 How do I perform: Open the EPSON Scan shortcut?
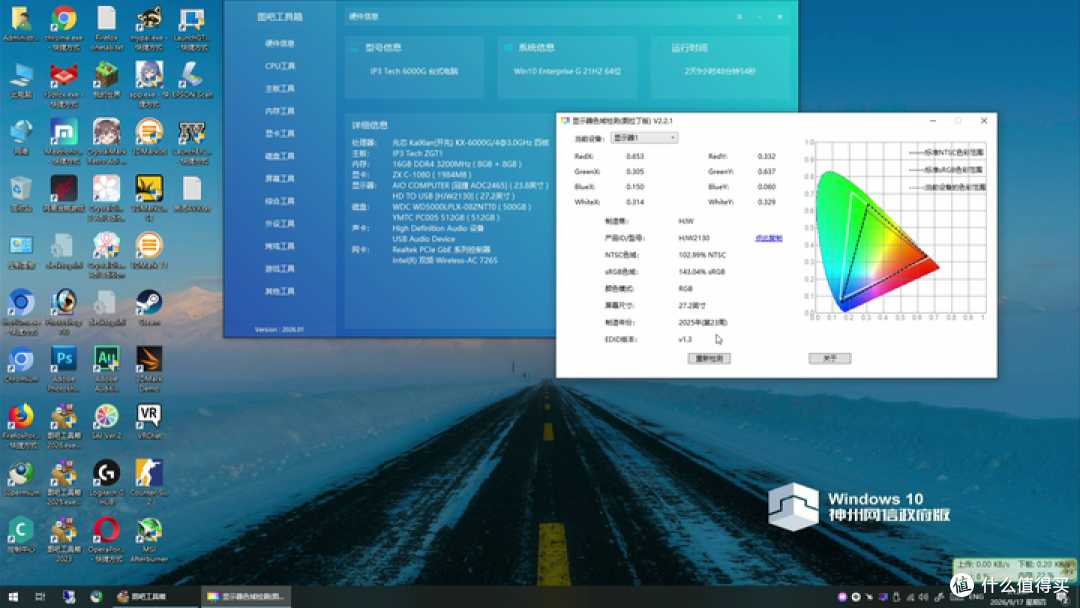(191, 81)
